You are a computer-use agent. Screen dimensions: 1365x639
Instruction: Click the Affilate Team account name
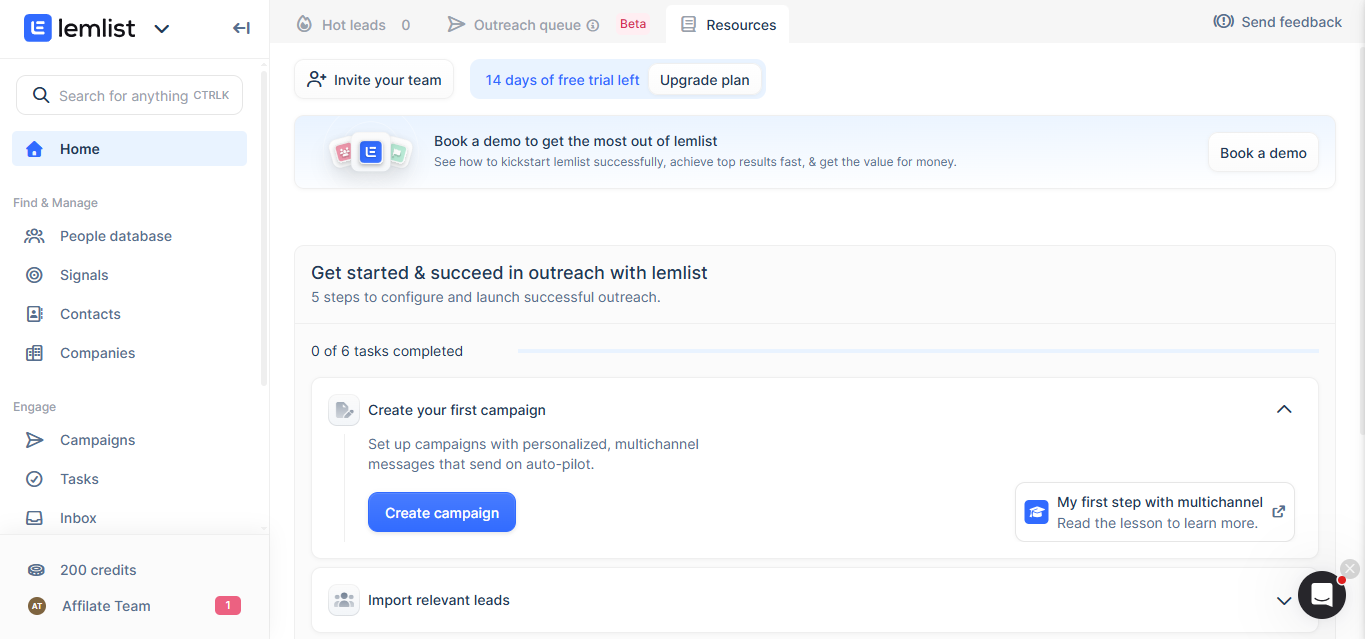[x=106, y=606]
